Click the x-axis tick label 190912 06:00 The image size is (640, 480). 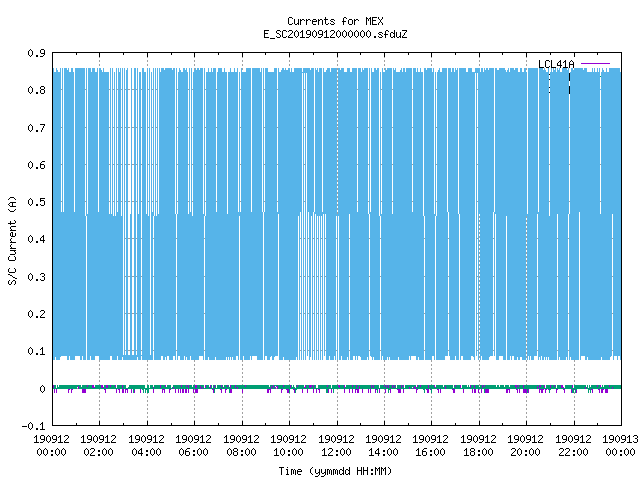coord(193,445)
